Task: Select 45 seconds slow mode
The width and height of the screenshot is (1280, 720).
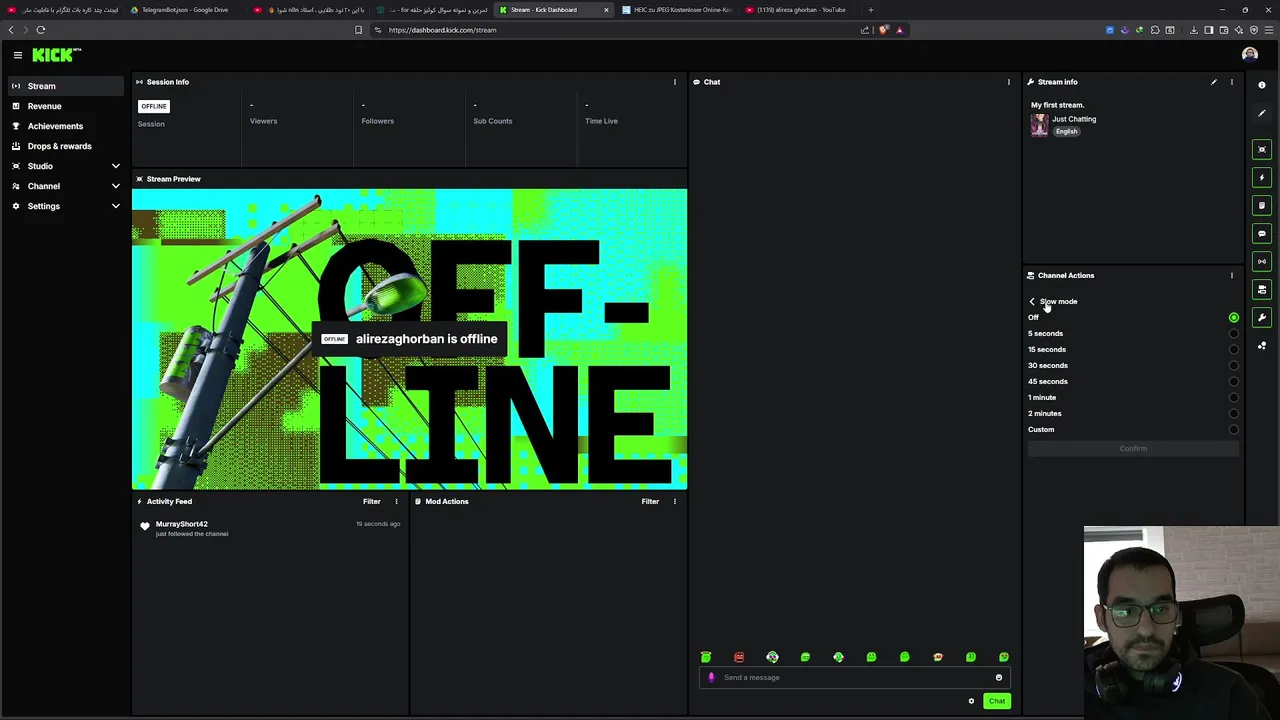Action: coord(1133,381)
